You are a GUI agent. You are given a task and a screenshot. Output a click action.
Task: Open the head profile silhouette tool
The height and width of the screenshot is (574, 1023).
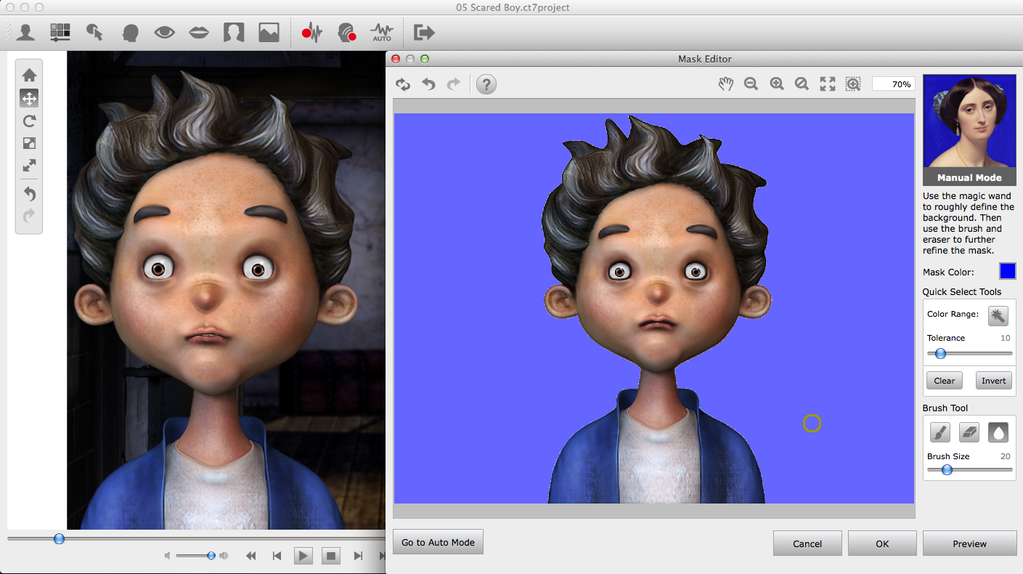coord(130,32)
